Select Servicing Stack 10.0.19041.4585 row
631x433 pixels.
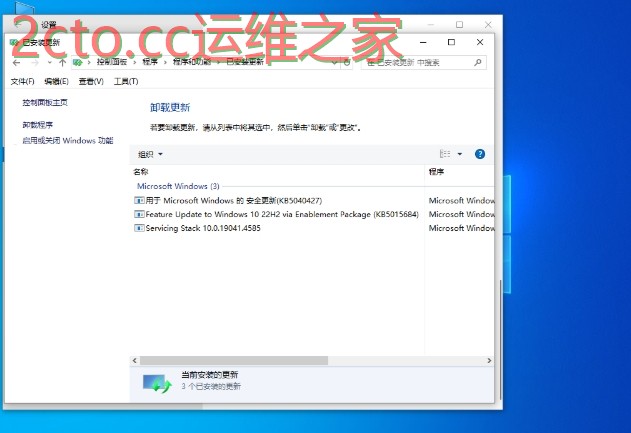pyautogui.click(x=313, y=228)
